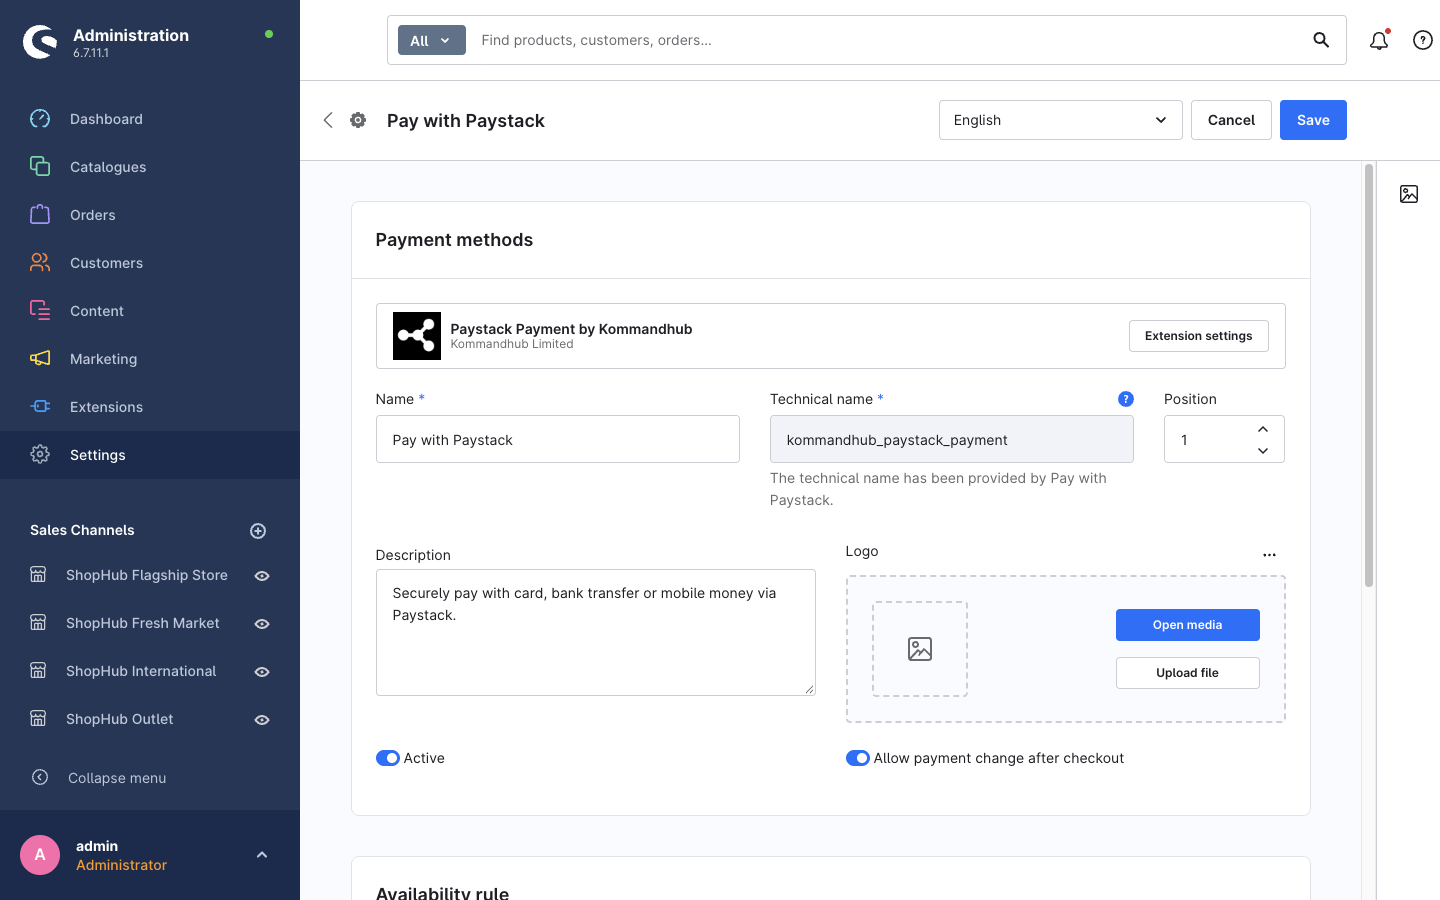Open Marketing menu item

150,359
